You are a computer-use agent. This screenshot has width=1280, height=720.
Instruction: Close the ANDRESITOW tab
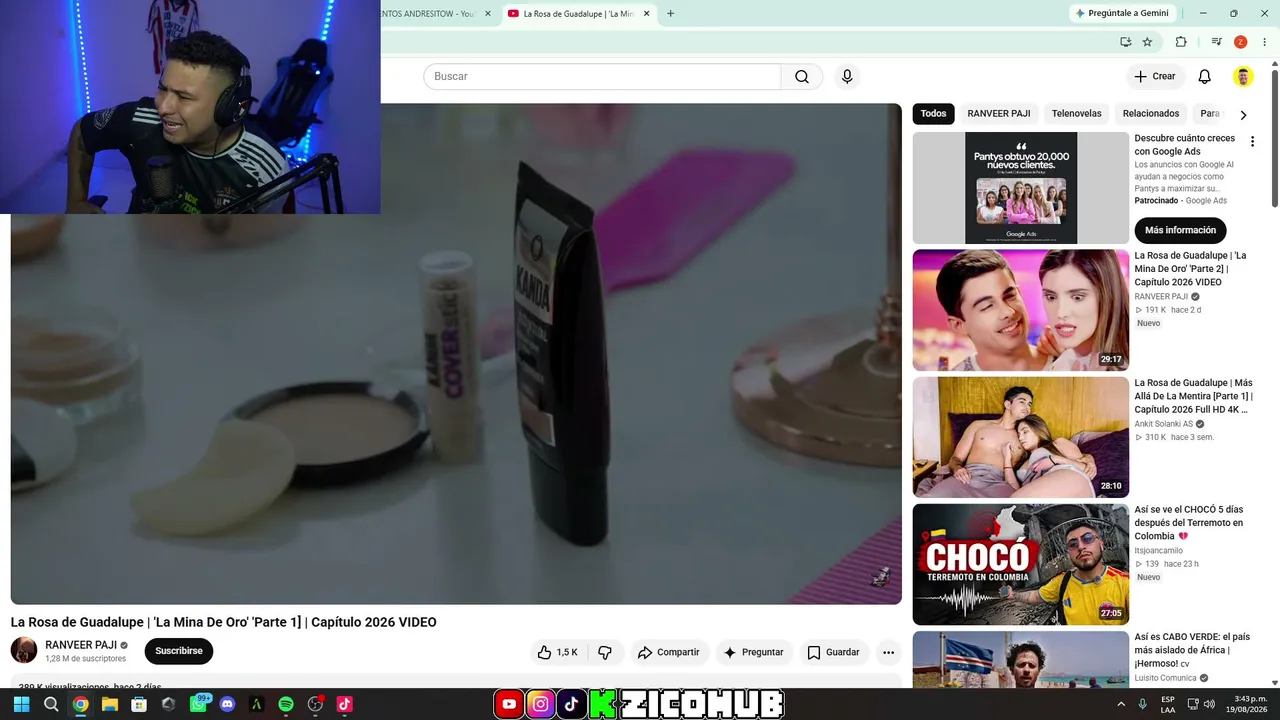[488, 14]
